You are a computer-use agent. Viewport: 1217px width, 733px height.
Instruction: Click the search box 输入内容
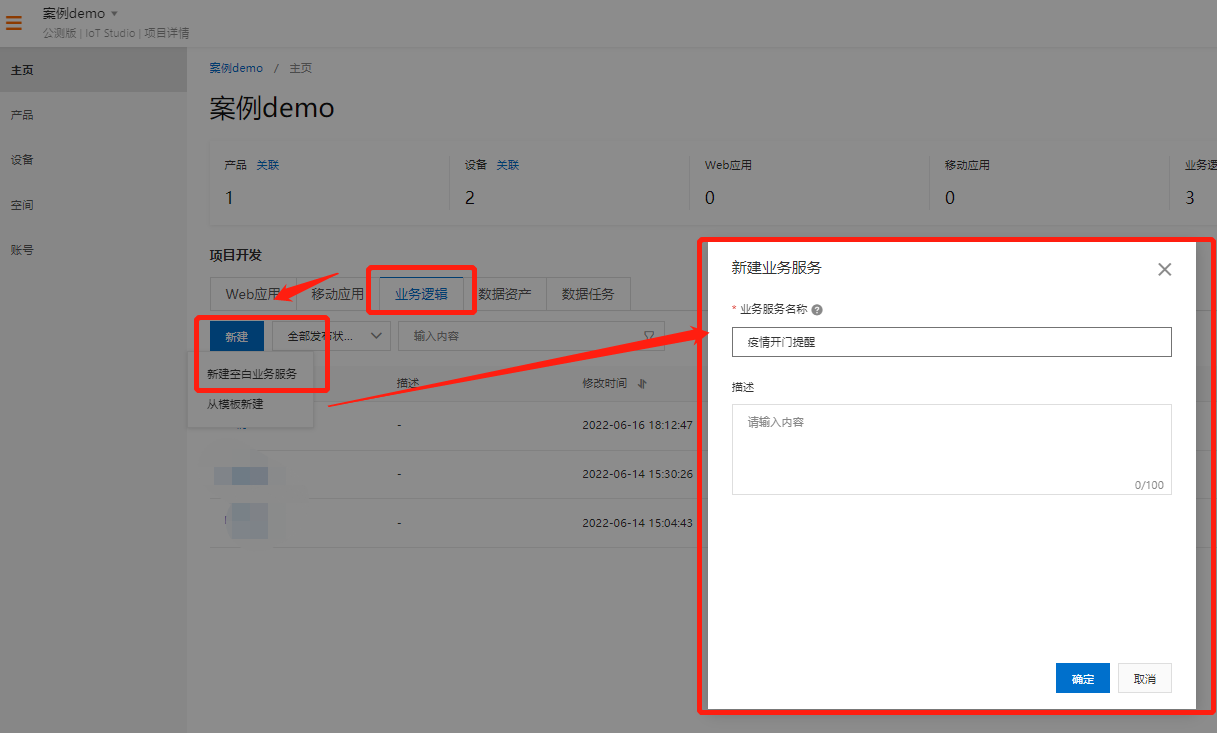point(532,336)
